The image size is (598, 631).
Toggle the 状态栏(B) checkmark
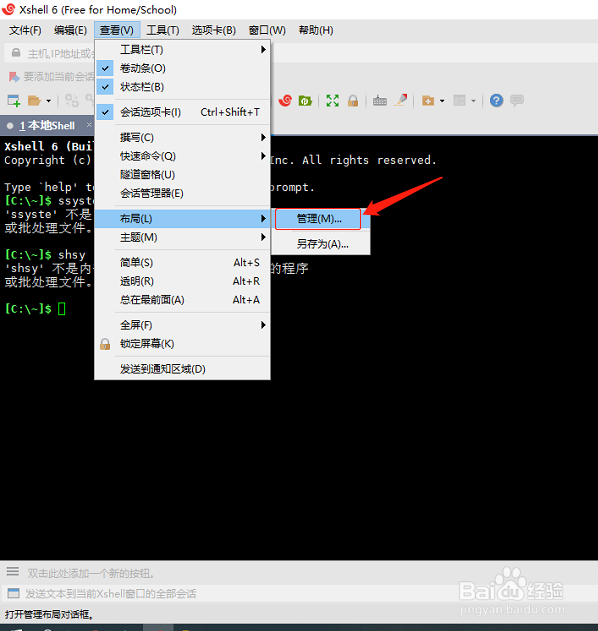pyautogui.click(x=105, y=87)
